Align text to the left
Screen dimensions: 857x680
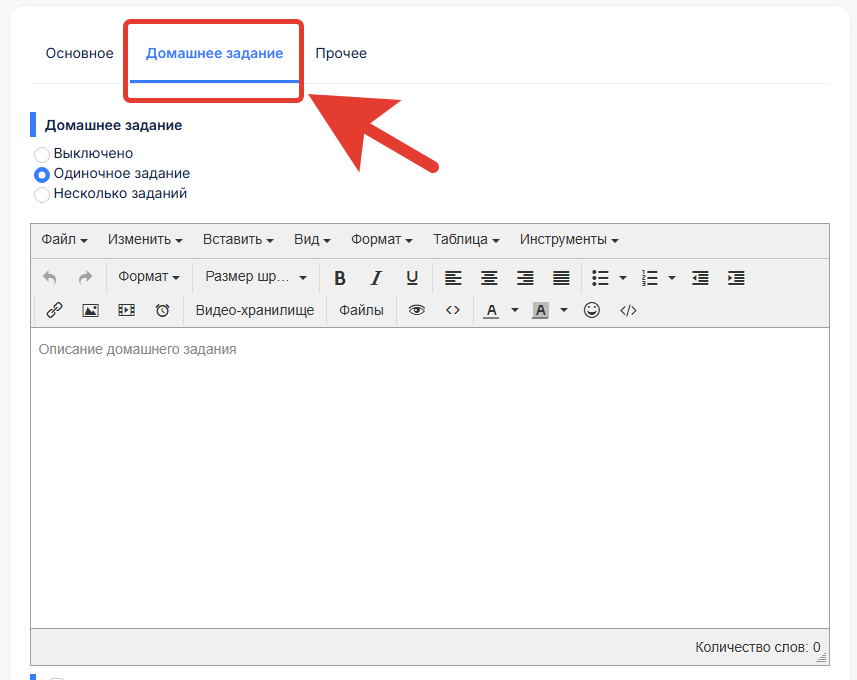coord(453,278)
